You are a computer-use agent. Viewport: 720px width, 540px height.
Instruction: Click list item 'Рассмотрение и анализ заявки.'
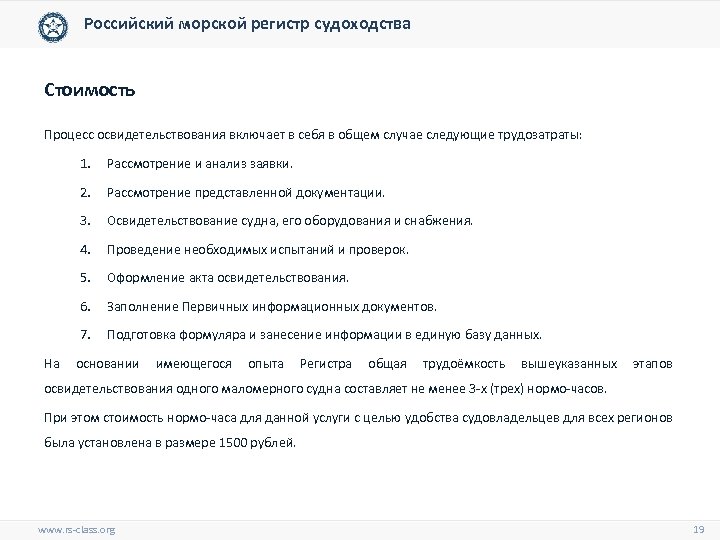point(200,164)
